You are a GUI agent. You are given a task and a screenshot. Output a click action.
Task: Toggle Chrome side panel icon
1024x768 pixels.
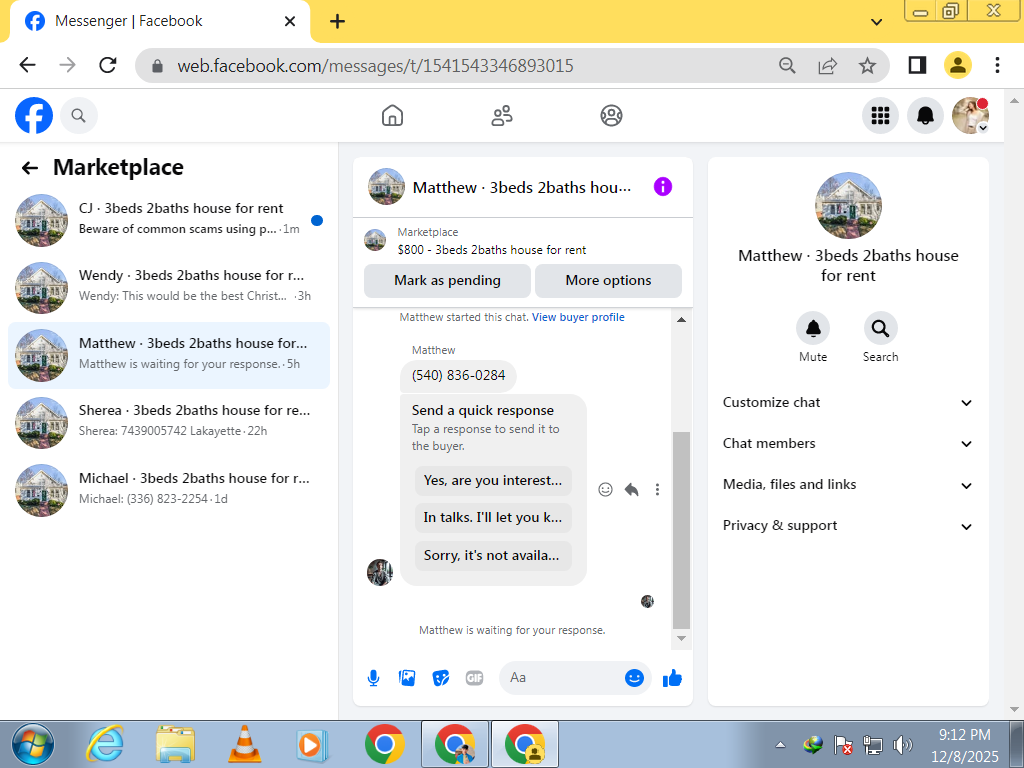pos(918,65)
